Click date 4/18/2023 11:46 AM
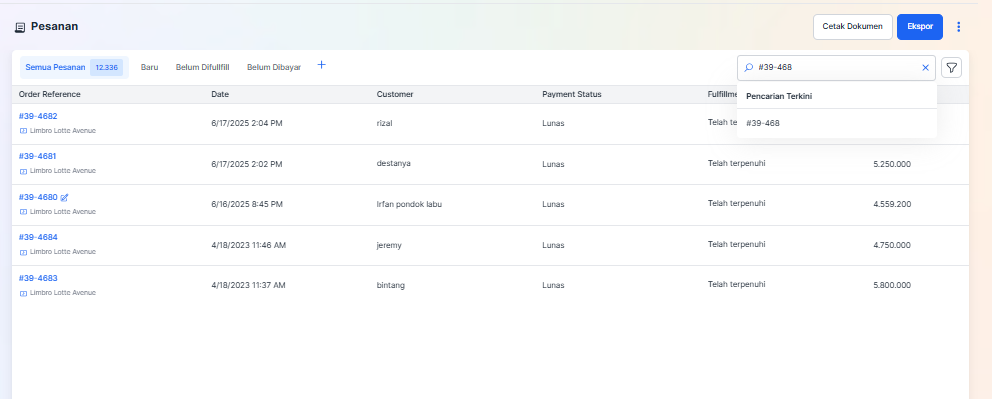 coord(249,245)
